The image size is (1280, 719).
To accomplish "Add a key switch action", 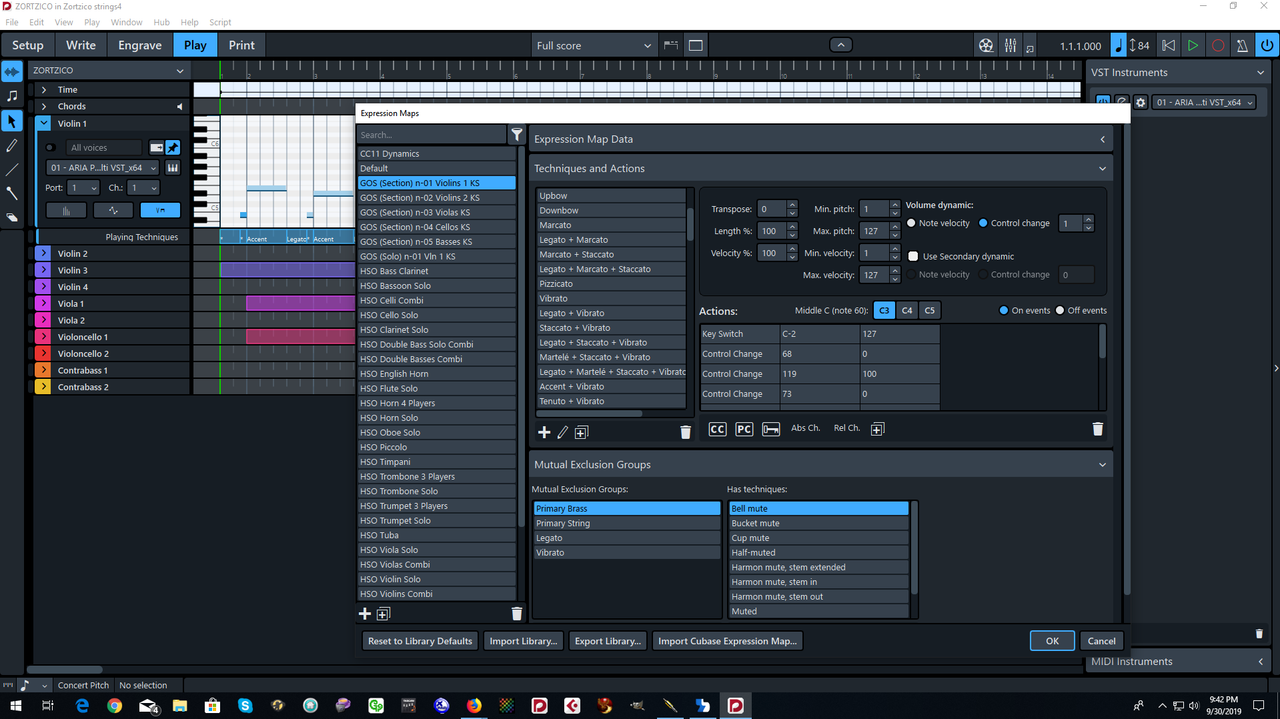I will pos(771,429).
